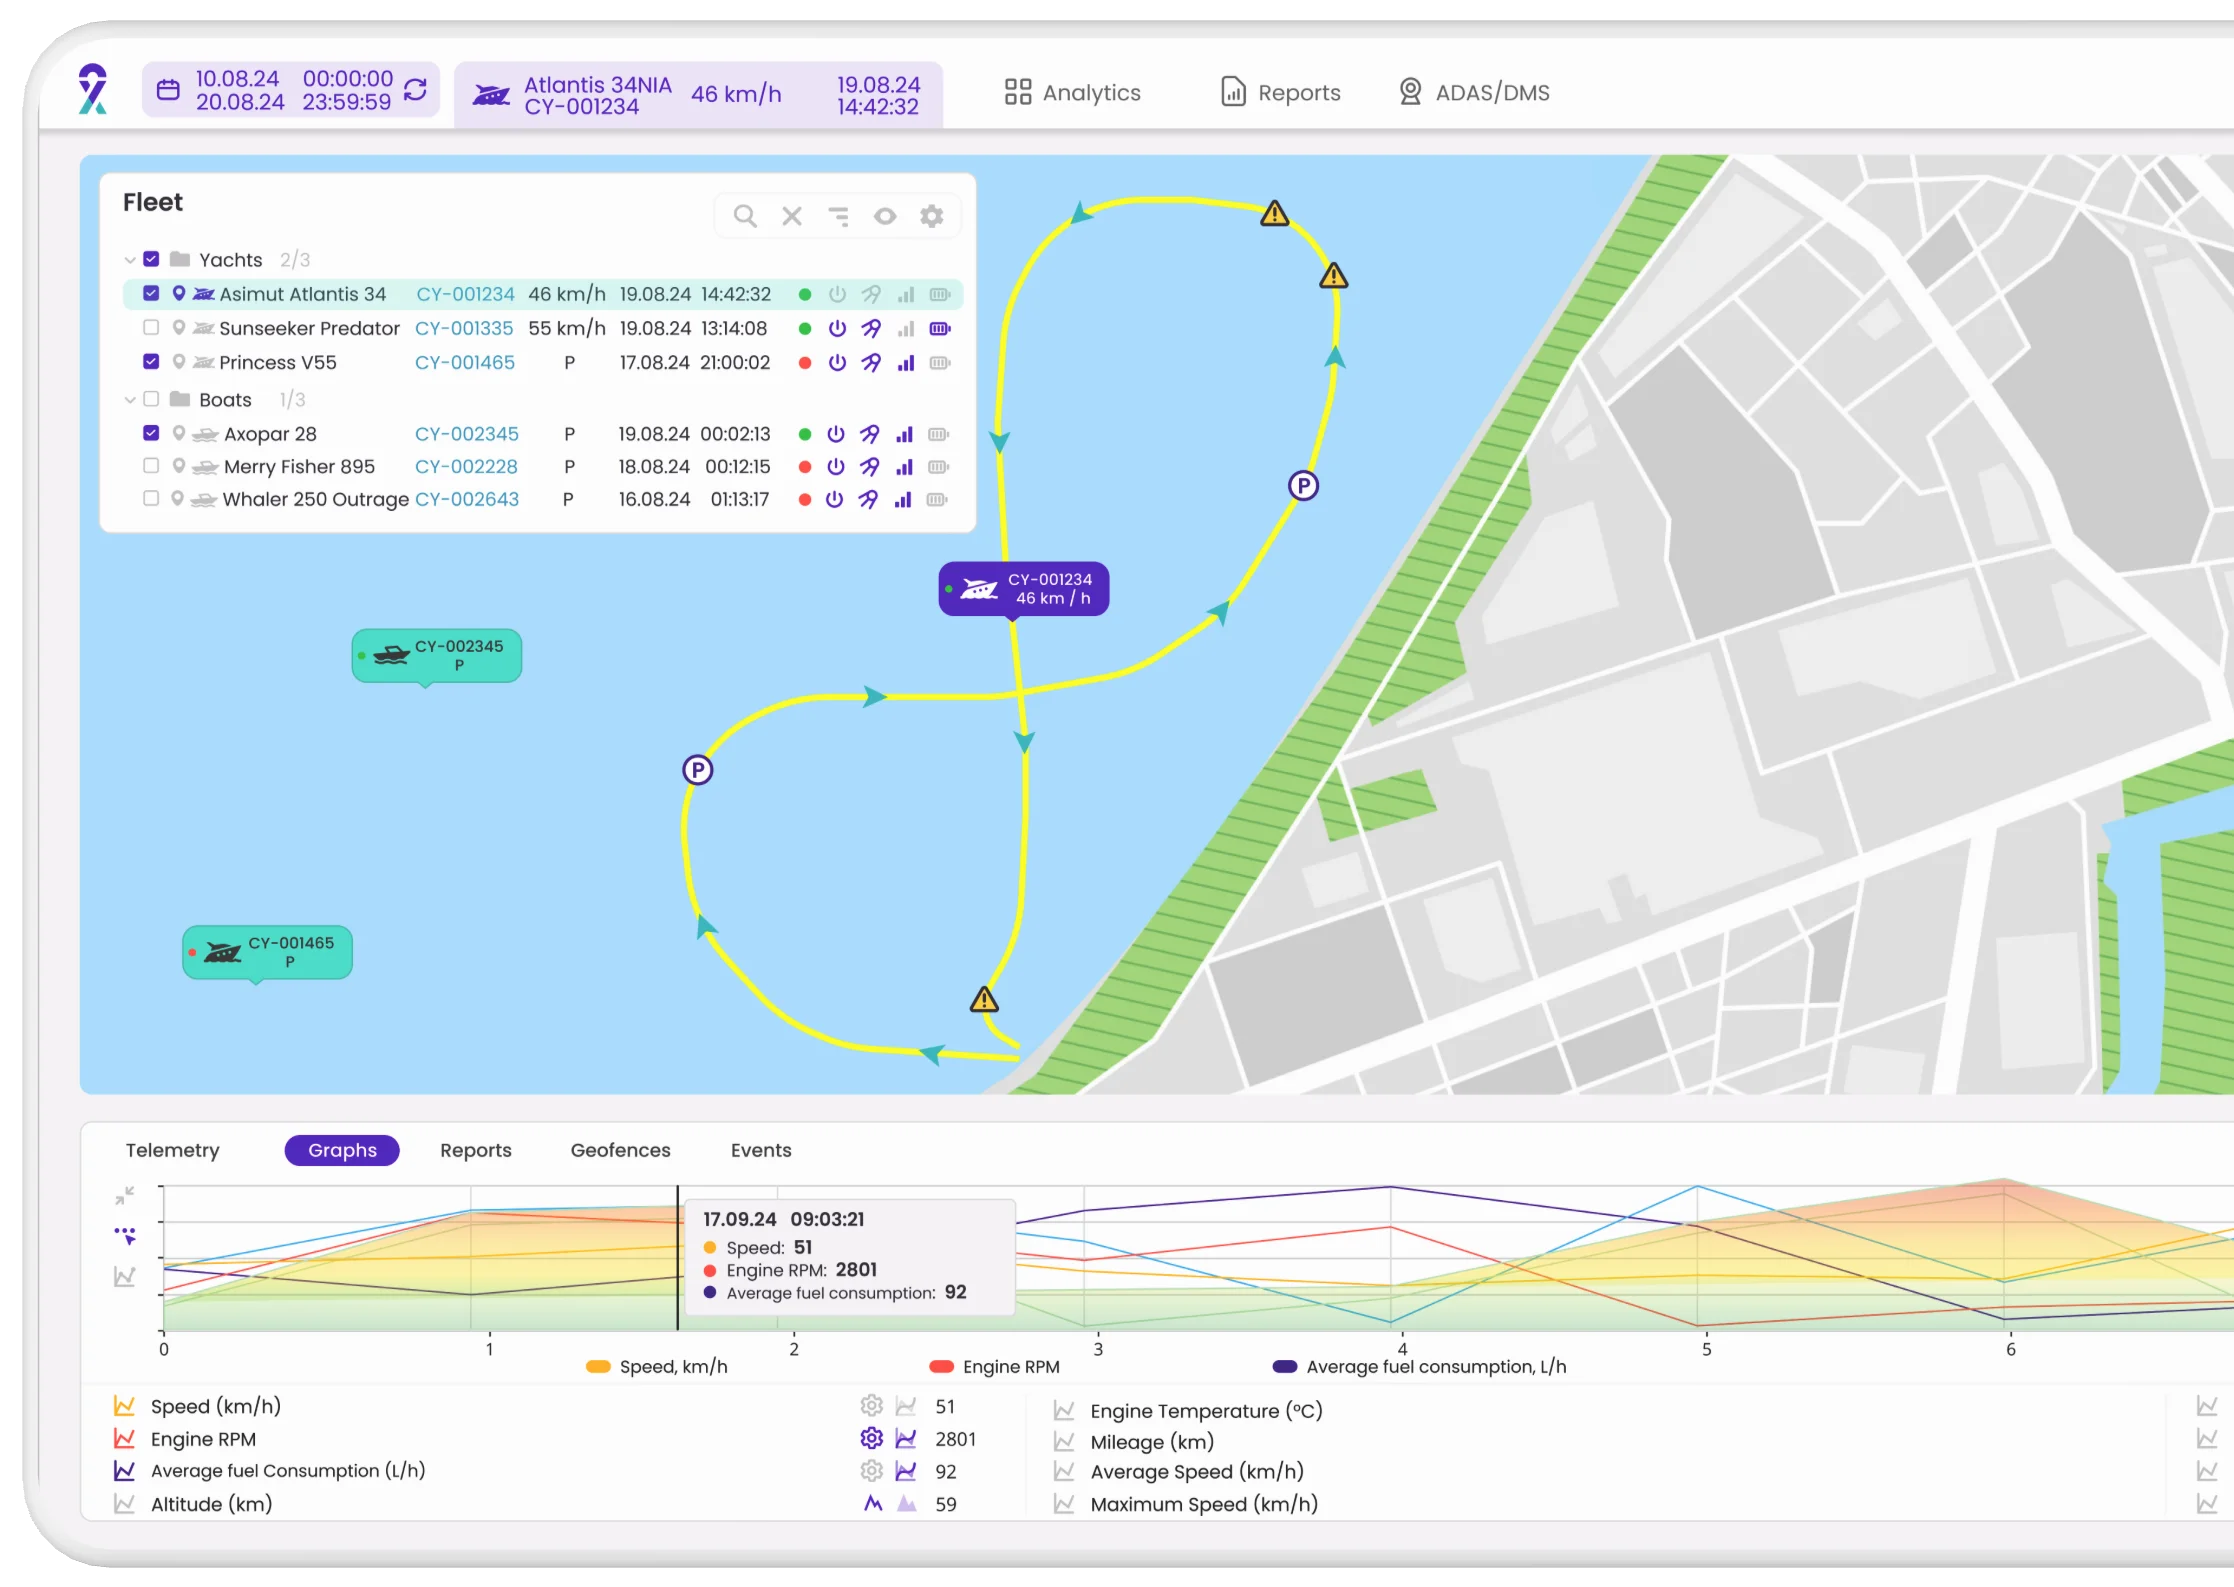Screen dimensions: 2234x1587
Task: Toggle Fleet visibility eye icon
Action: (885, 216)
